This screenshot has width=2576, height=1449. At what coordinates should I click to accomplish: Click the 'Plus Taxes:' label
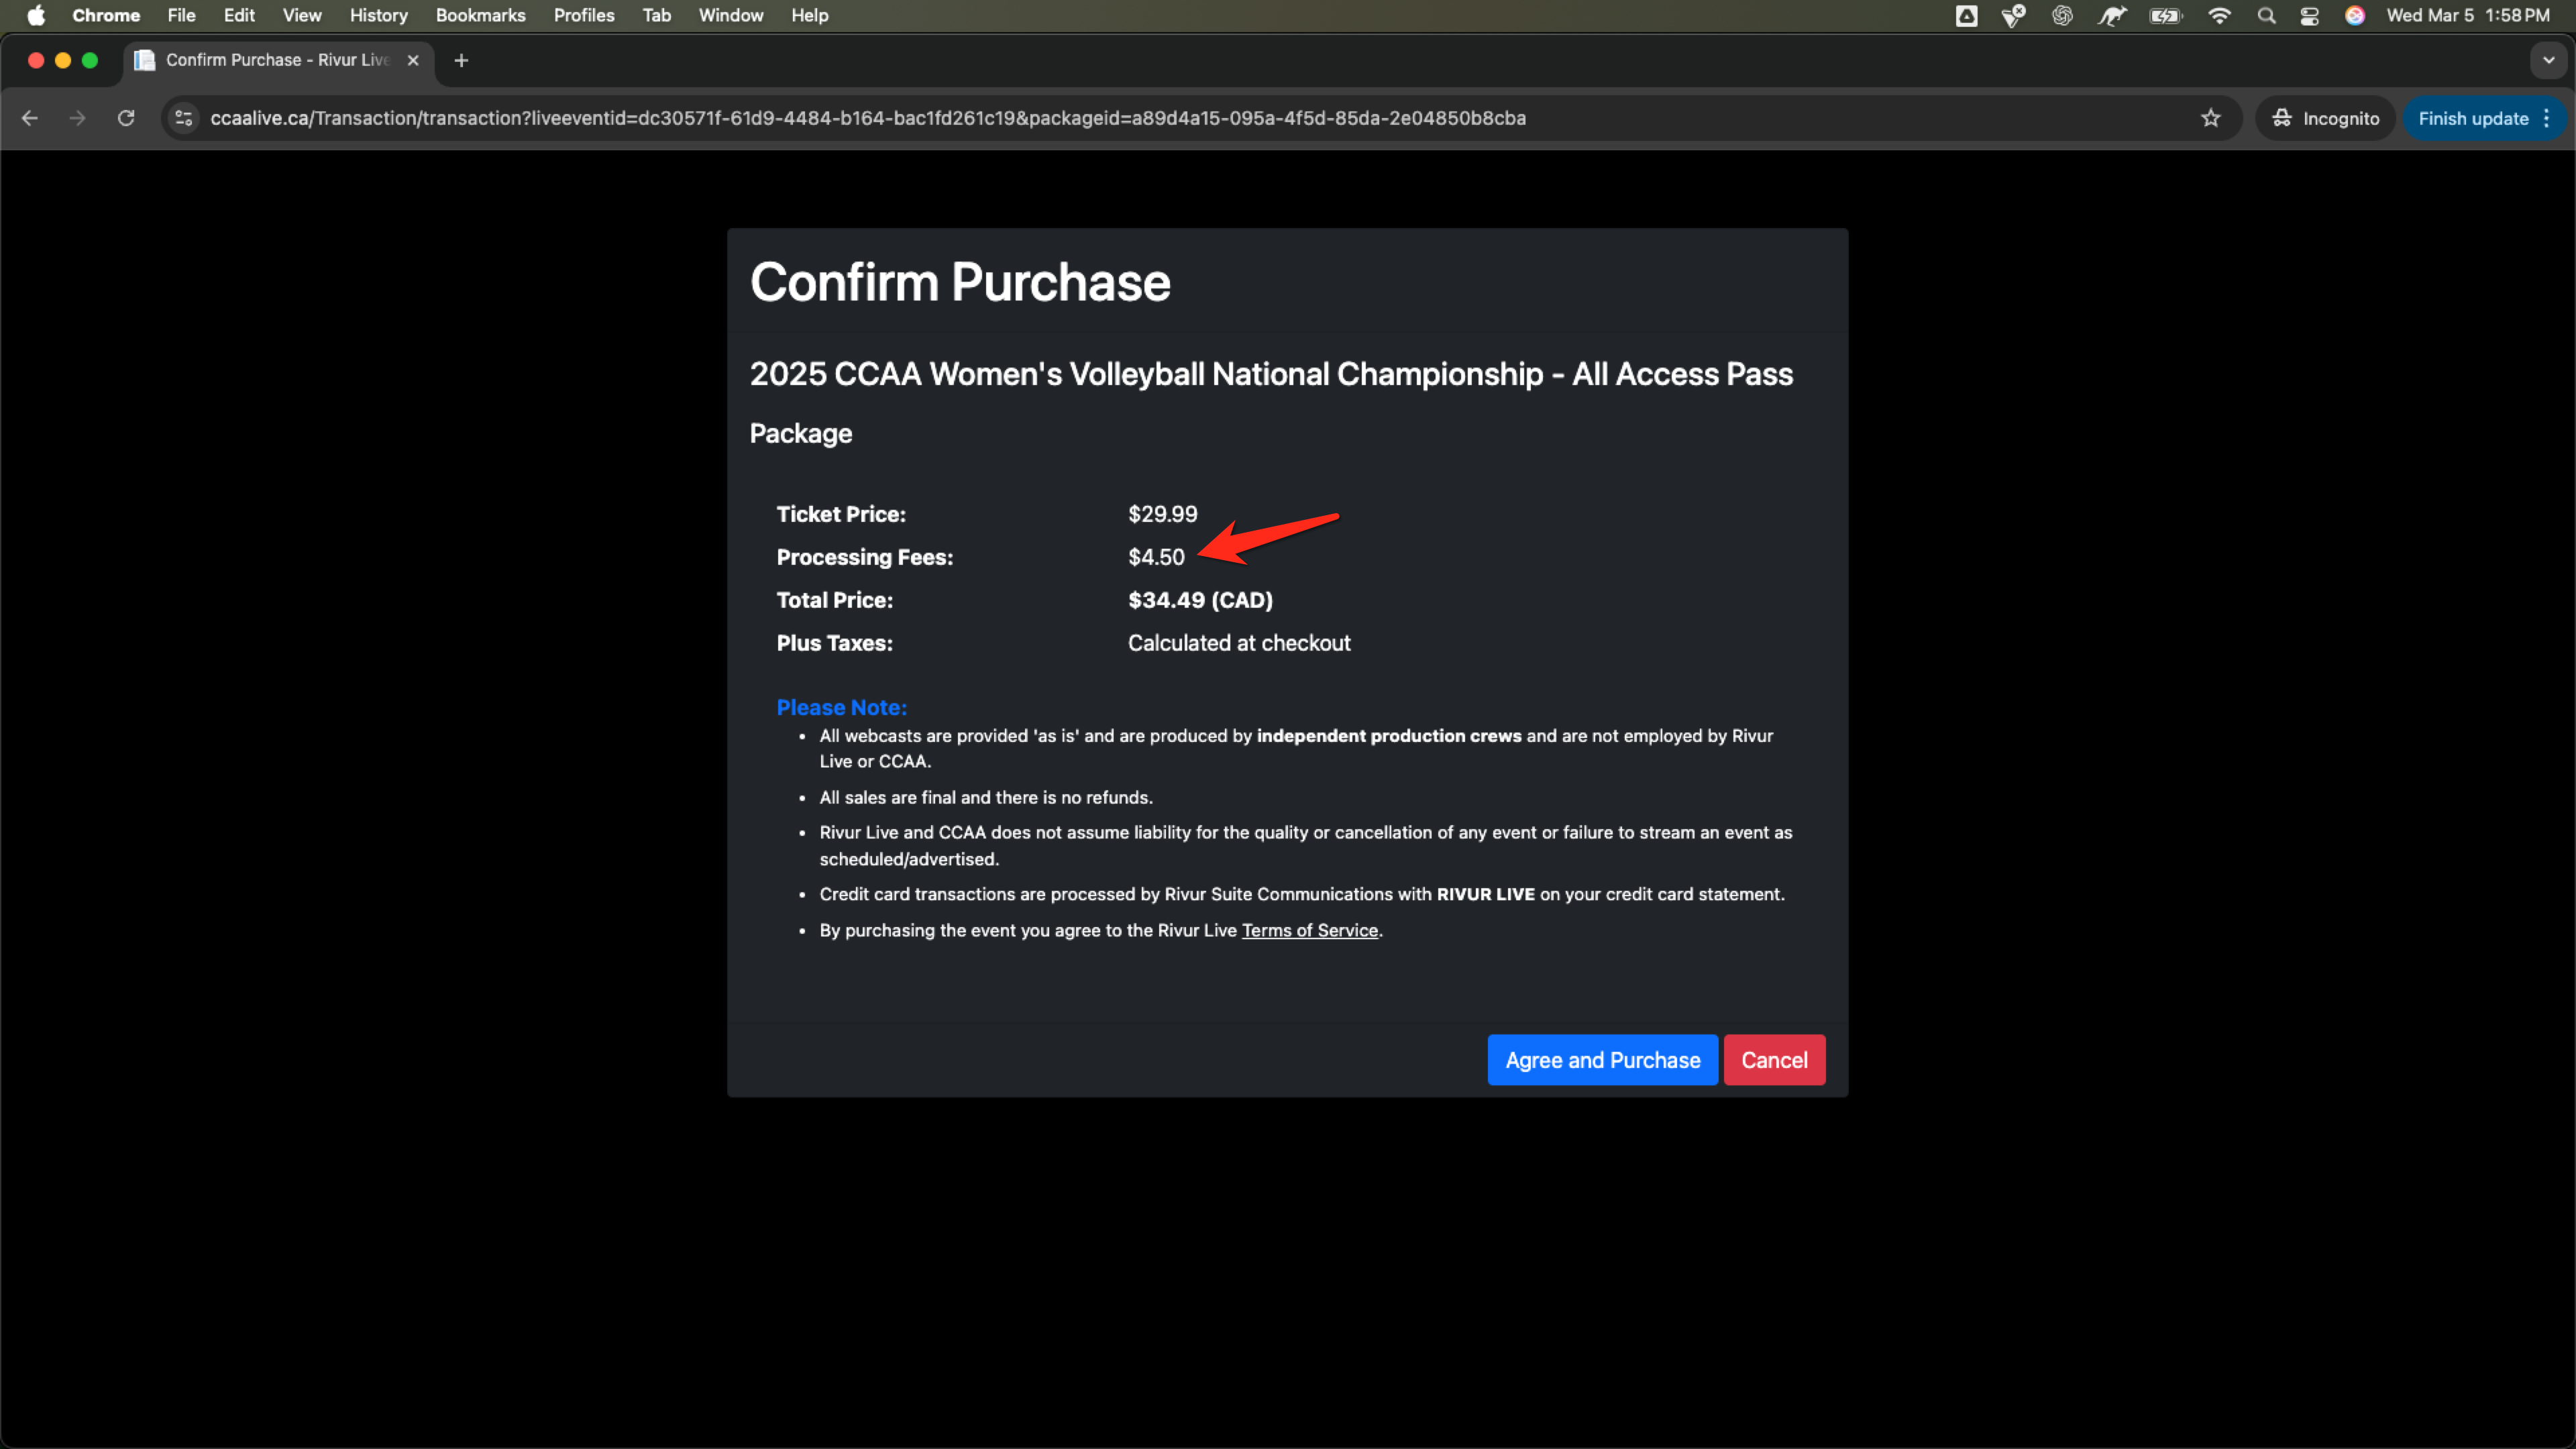[x=835, y=643]
